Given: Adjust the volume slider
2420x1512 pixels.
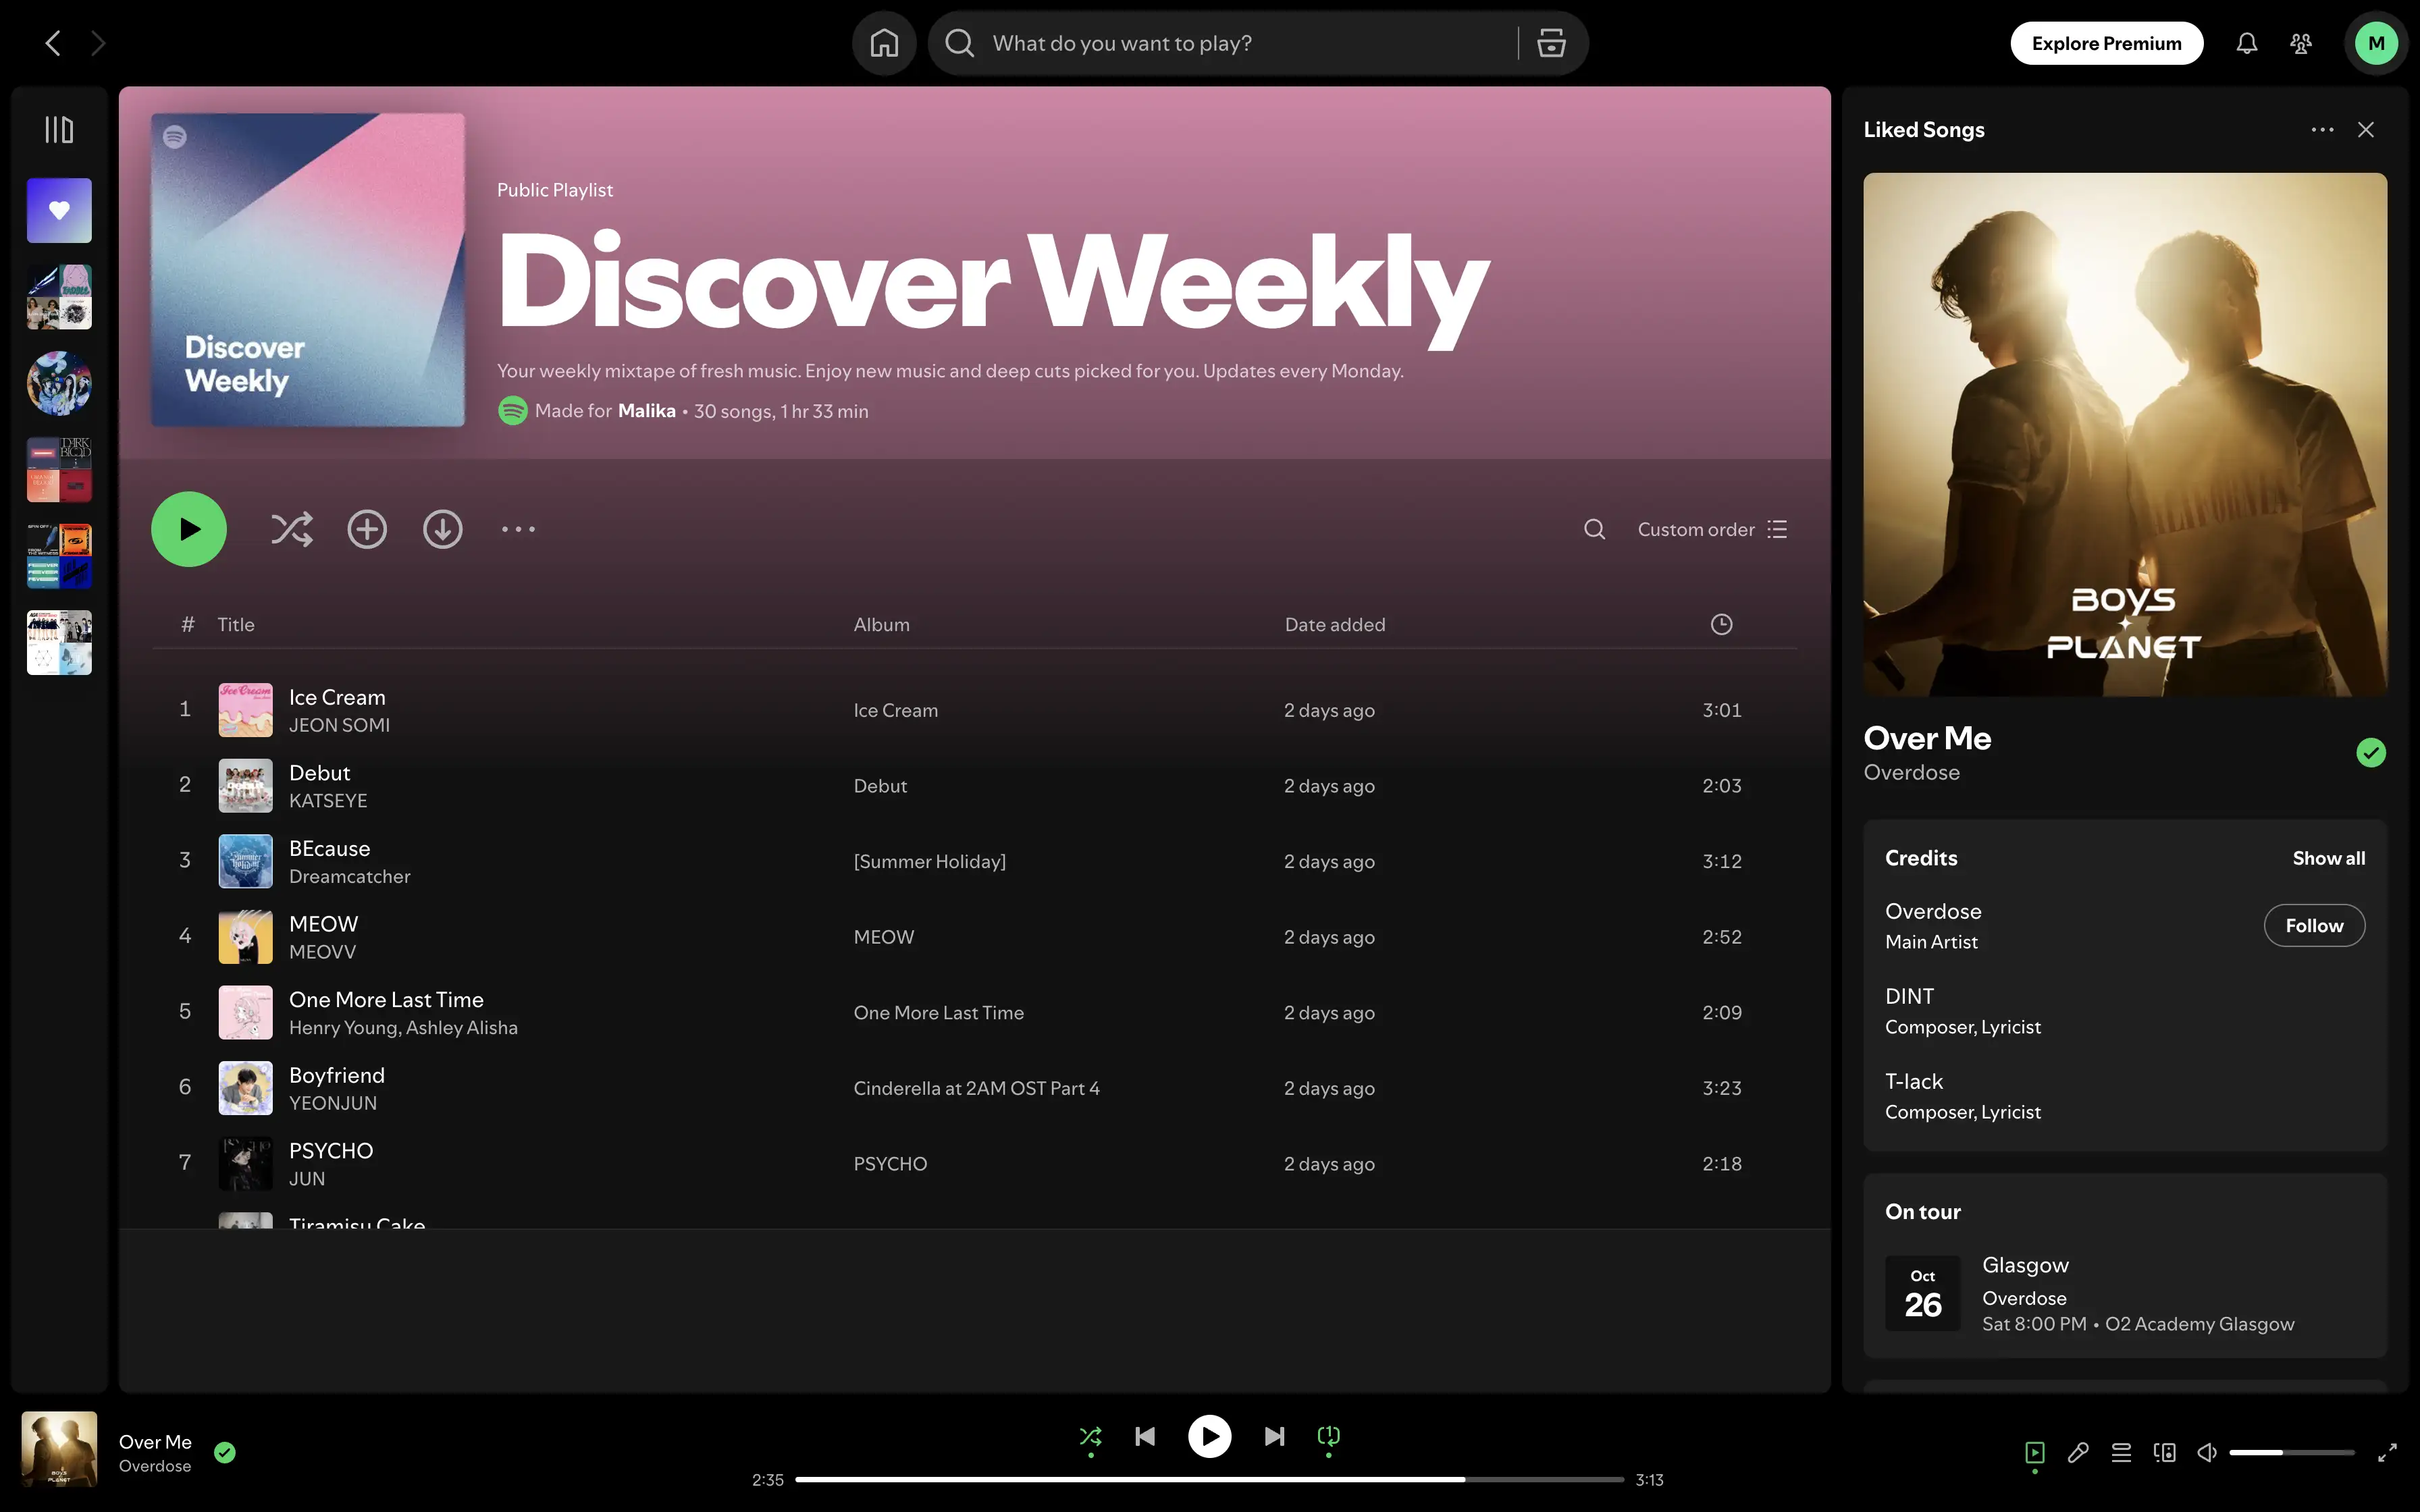Looking at the screenshot, I should click(2291, 1453).
